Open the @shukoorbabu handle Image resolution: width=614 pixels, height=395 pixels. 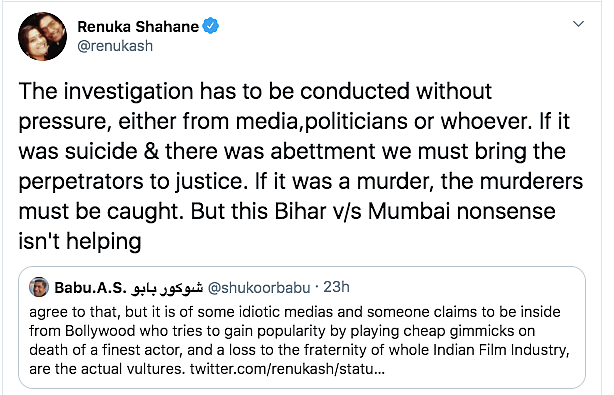[x=259, y=288]
